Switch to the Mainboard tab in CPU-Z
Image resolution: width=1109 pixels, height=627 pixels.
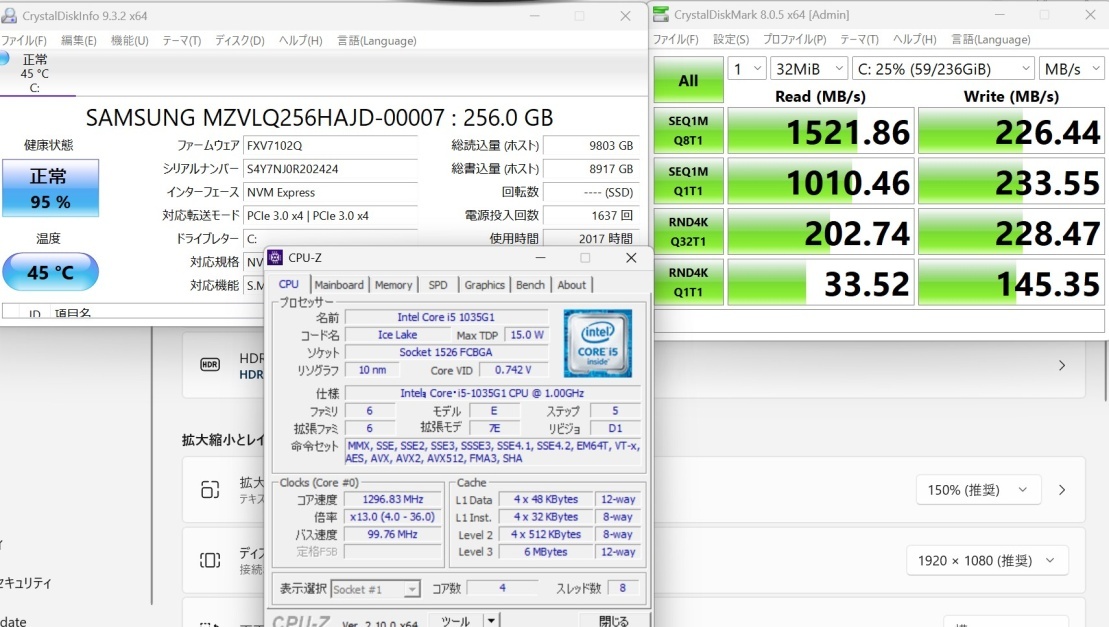[x=339, y=285]
